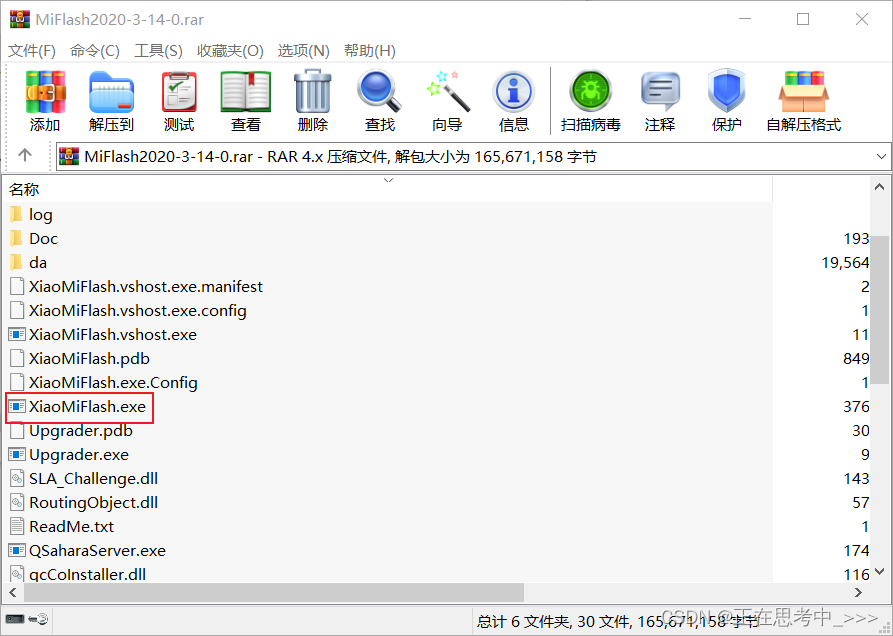Open the 文件(F) menu
The width and height of the screenshot is (893, 636).
click(x=32, y=51)
